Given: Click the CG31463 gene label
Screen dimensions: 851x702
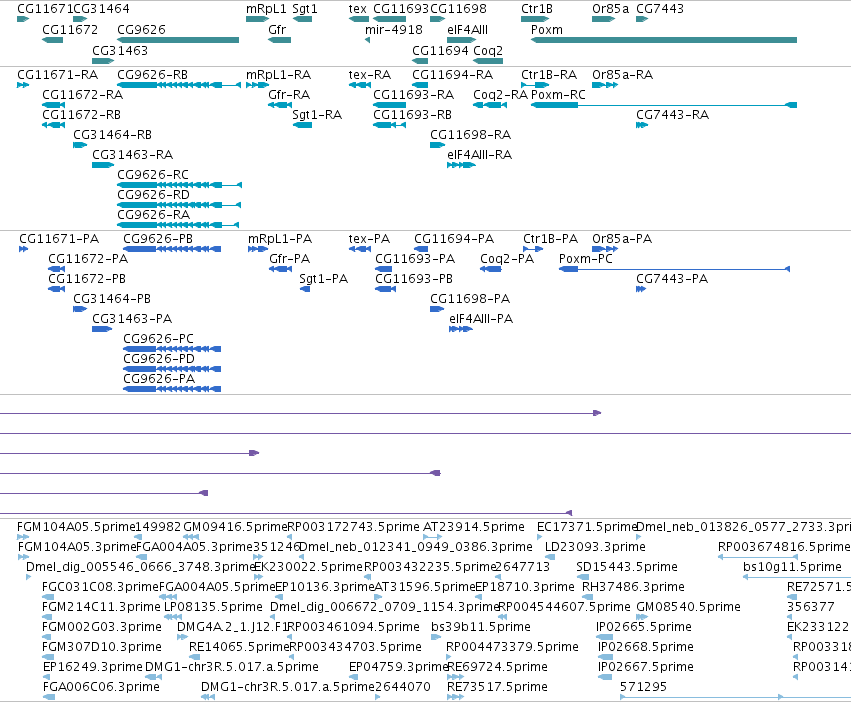Looking at the screenshot, I should 120,50.
